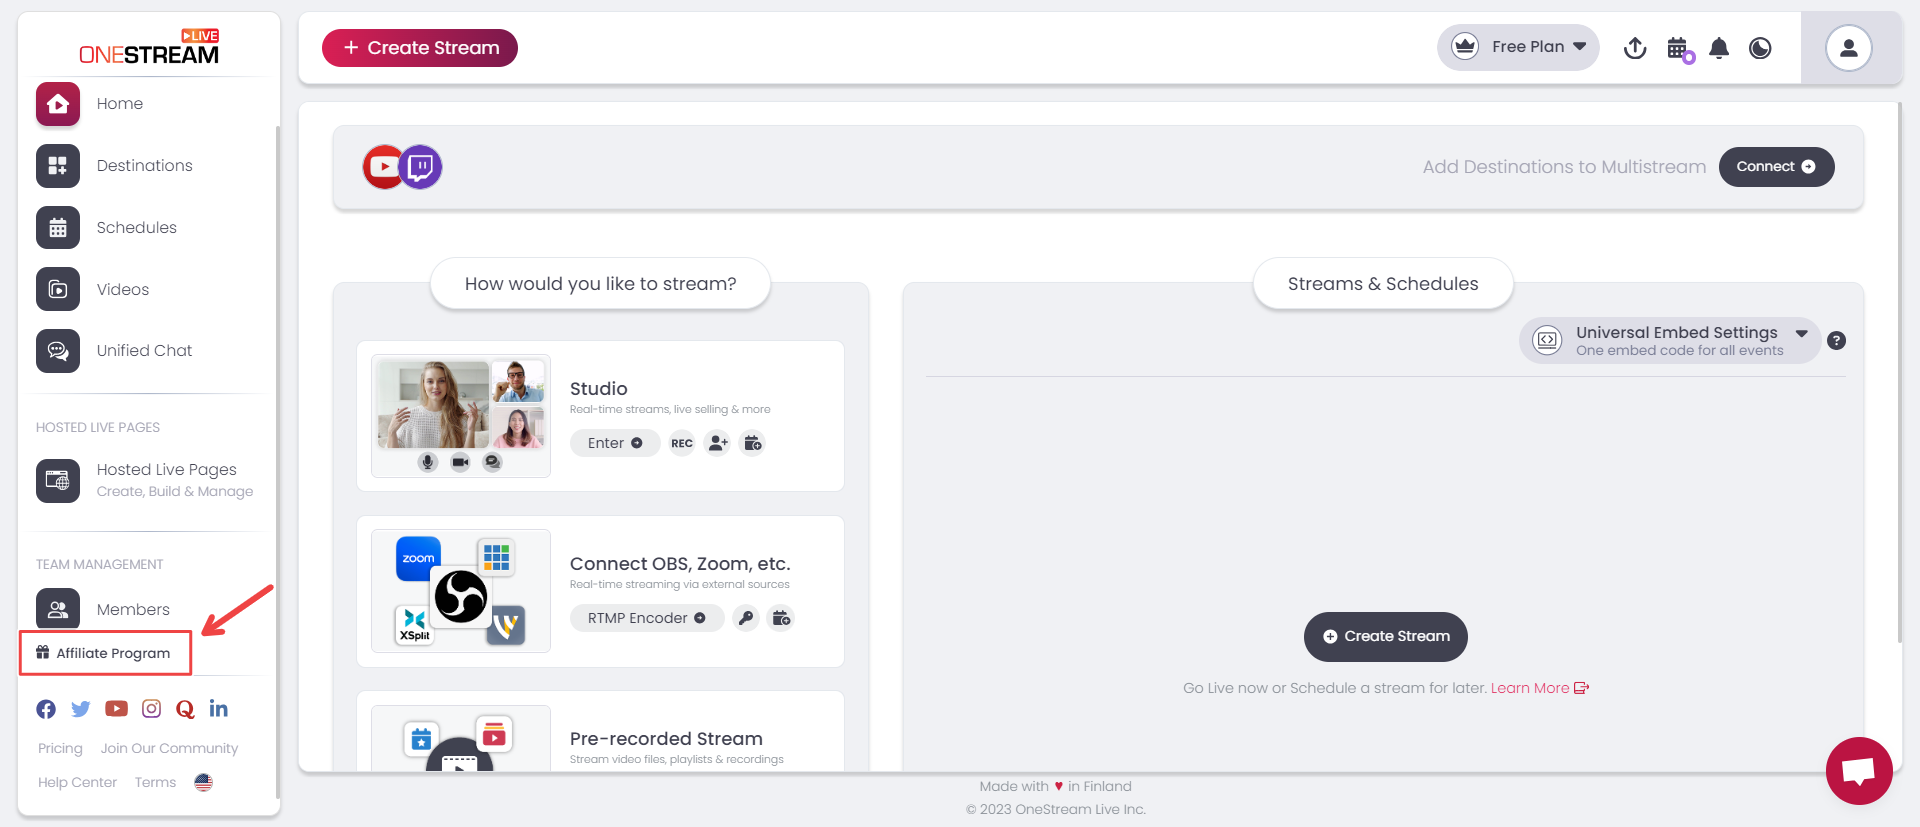Click the red Create Stream button
Viewport: 1920px width, 827px height.
(420, 48)
